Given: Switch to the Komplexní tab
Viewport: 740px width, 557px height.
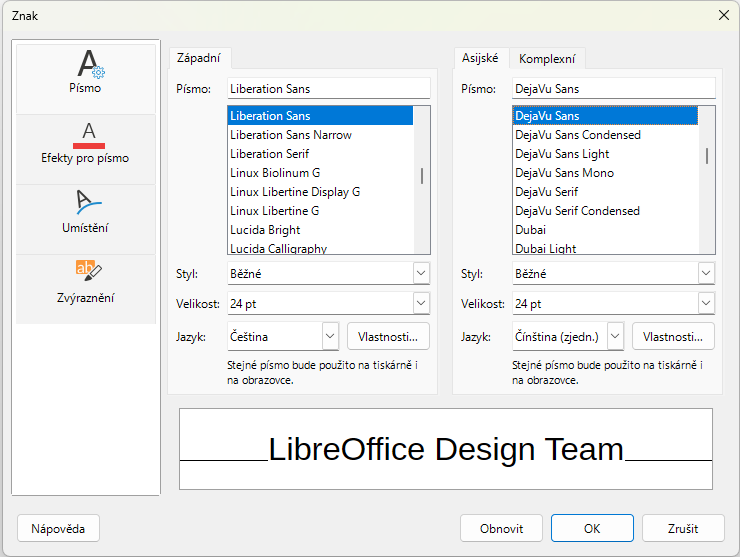Looking at the screenshot, I should click(547, 59).
